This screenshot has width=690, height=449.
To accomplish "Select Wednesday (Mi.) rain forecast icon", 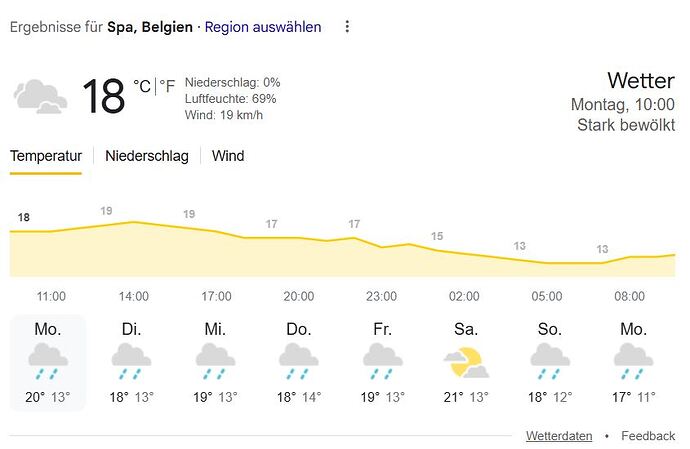I will click(215, 361).
